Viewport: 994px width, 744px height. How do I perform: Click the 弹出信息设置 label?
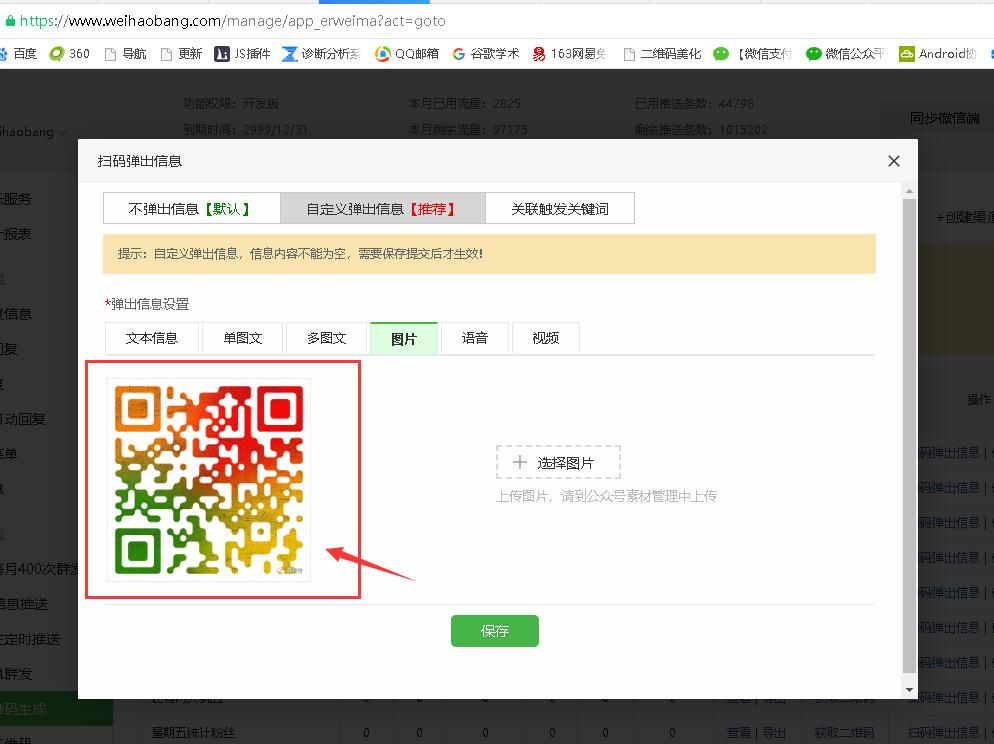[x=147, y=304]
